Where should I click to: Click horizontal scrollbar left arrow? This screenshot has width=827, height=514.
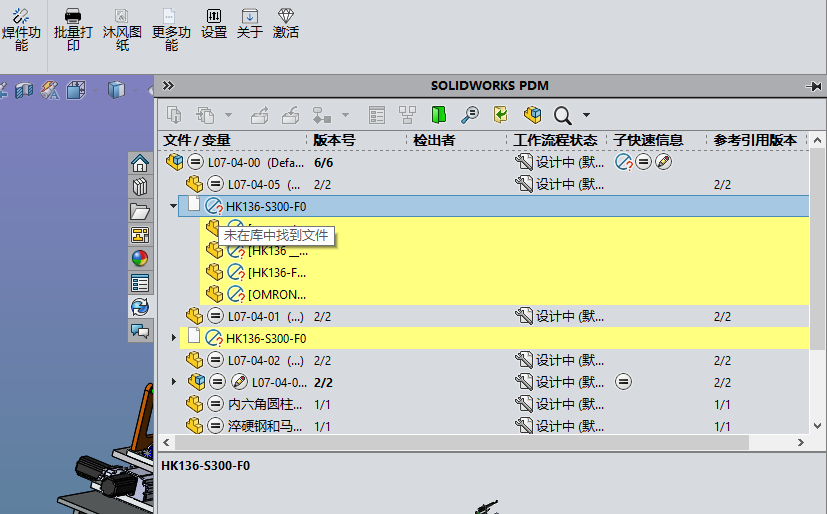[166, 442]
